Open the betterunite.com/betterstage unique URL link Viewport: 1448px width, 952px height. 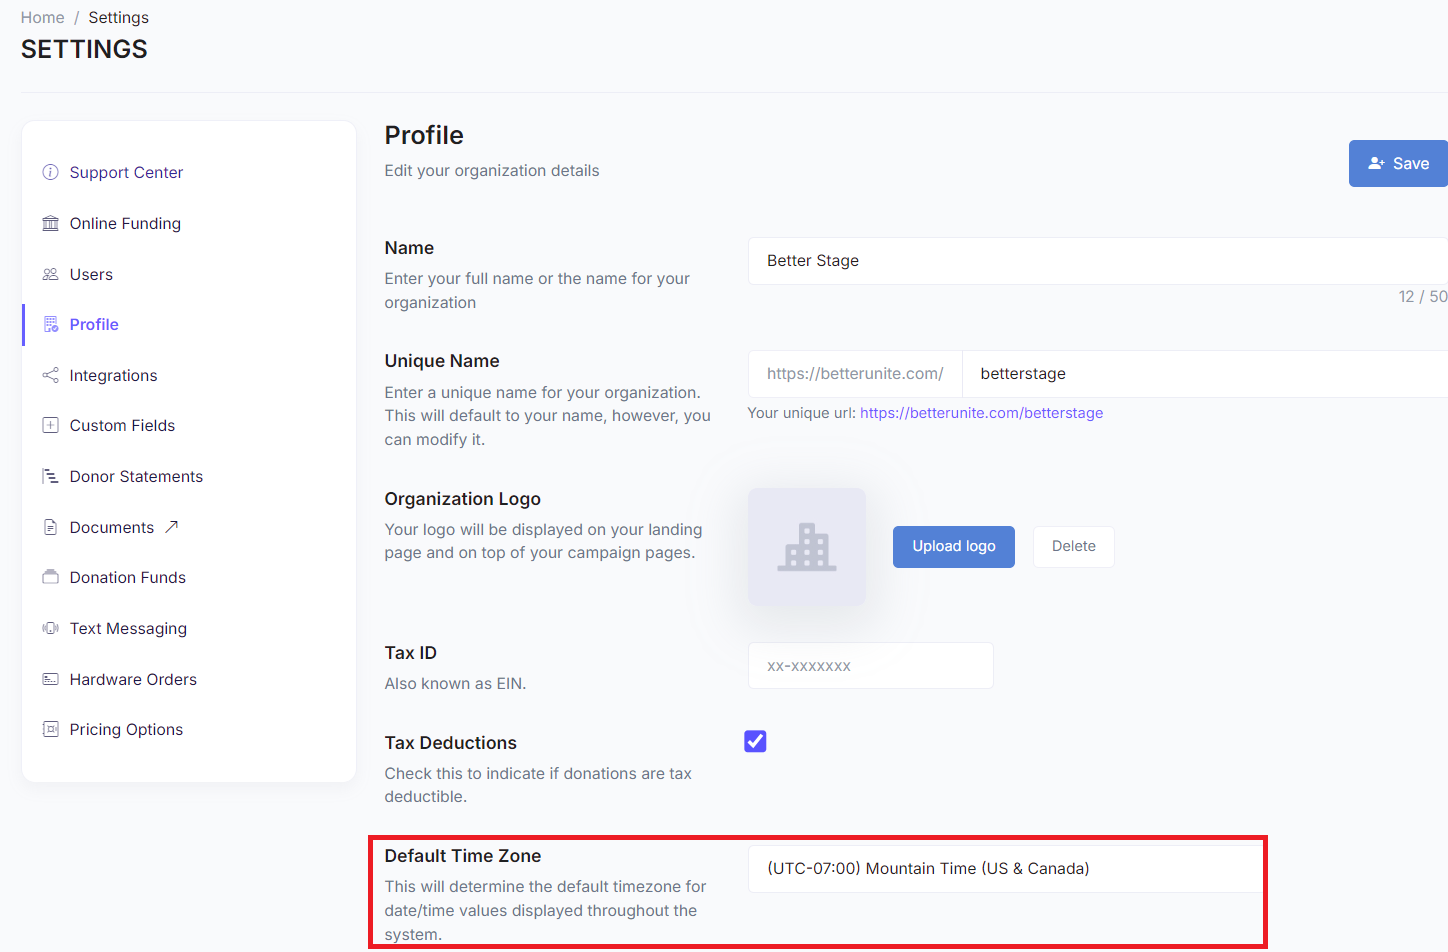click(x=981, y=413)
